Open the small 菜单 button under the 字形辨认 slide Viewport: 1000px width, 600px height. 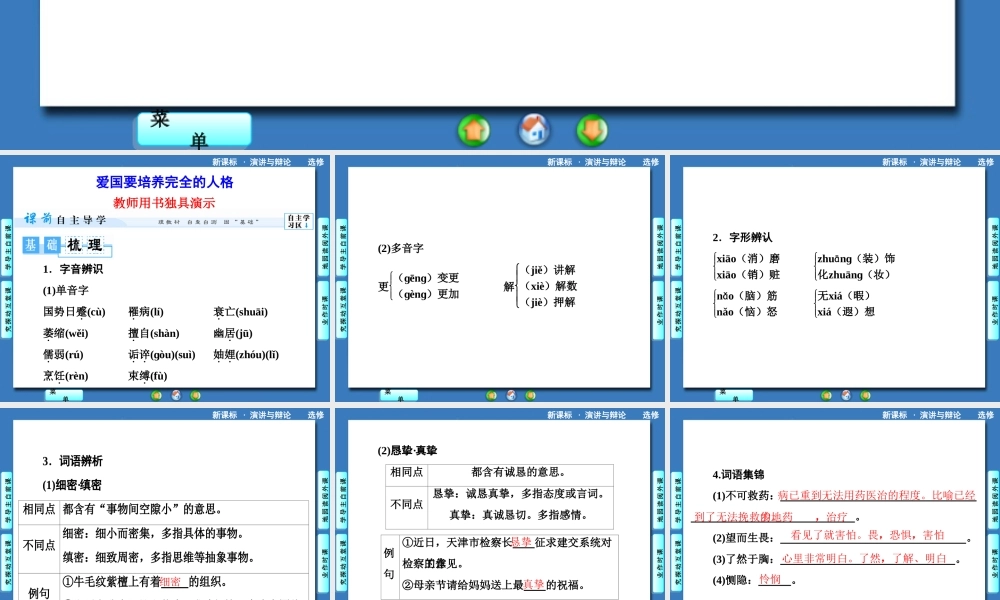coord(733,395)
